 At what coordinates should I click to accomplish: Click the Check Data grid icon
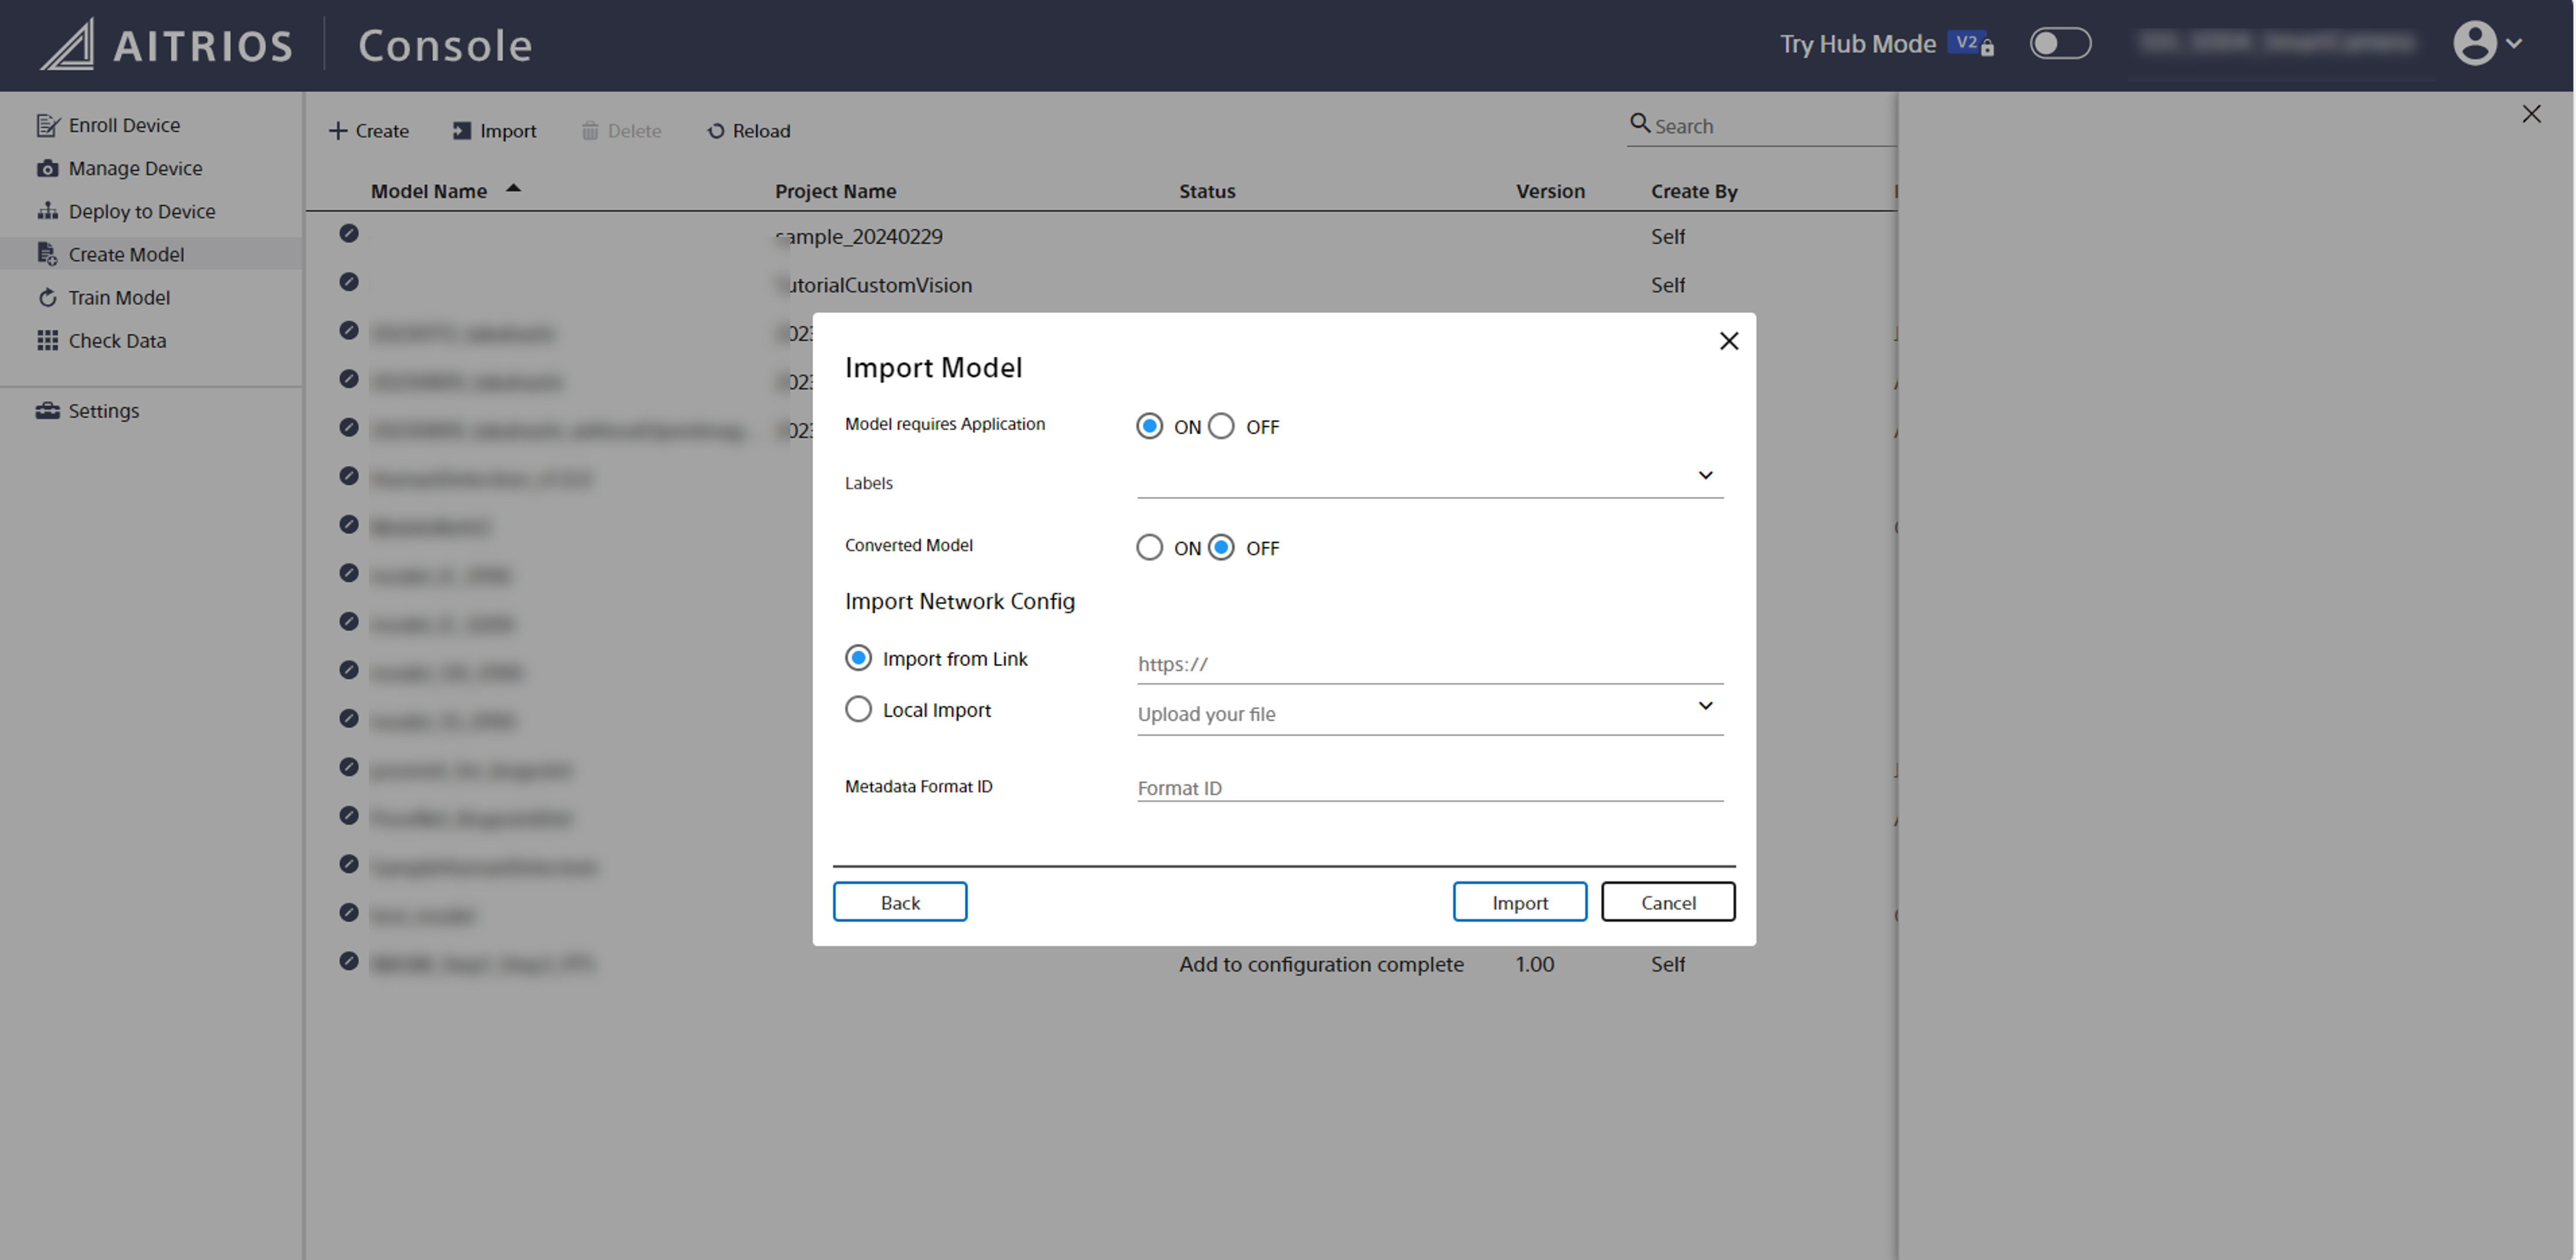47,341
